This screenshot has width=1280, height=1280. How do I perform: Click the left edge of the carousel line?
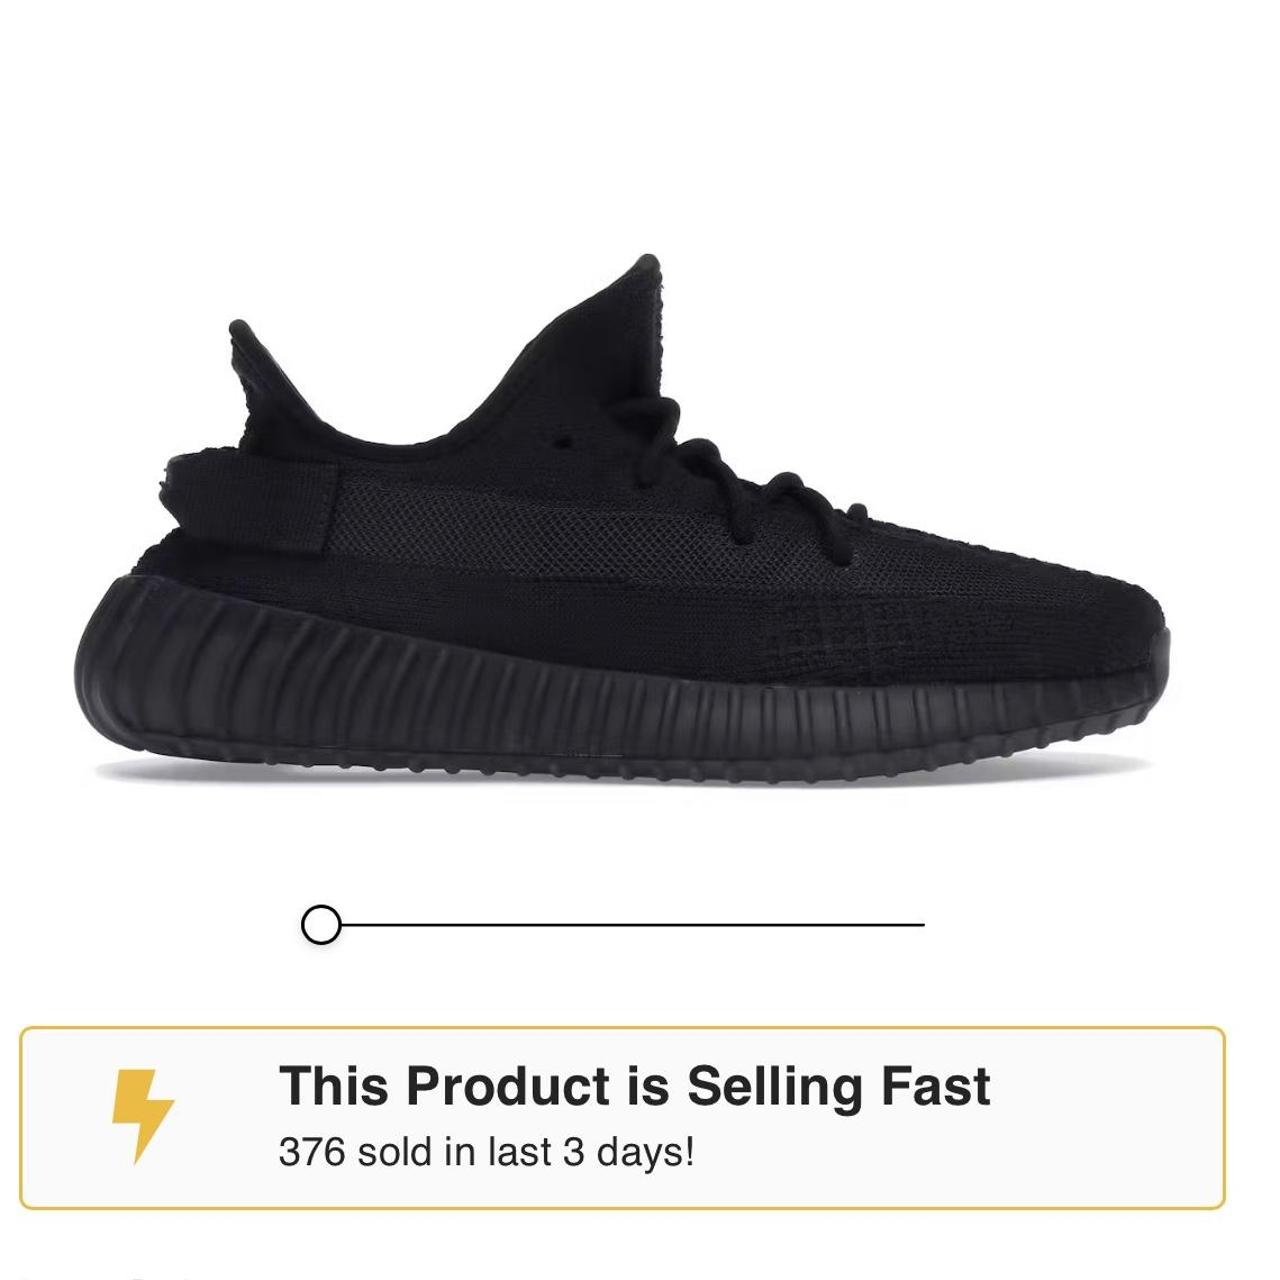tap(345, 925)
